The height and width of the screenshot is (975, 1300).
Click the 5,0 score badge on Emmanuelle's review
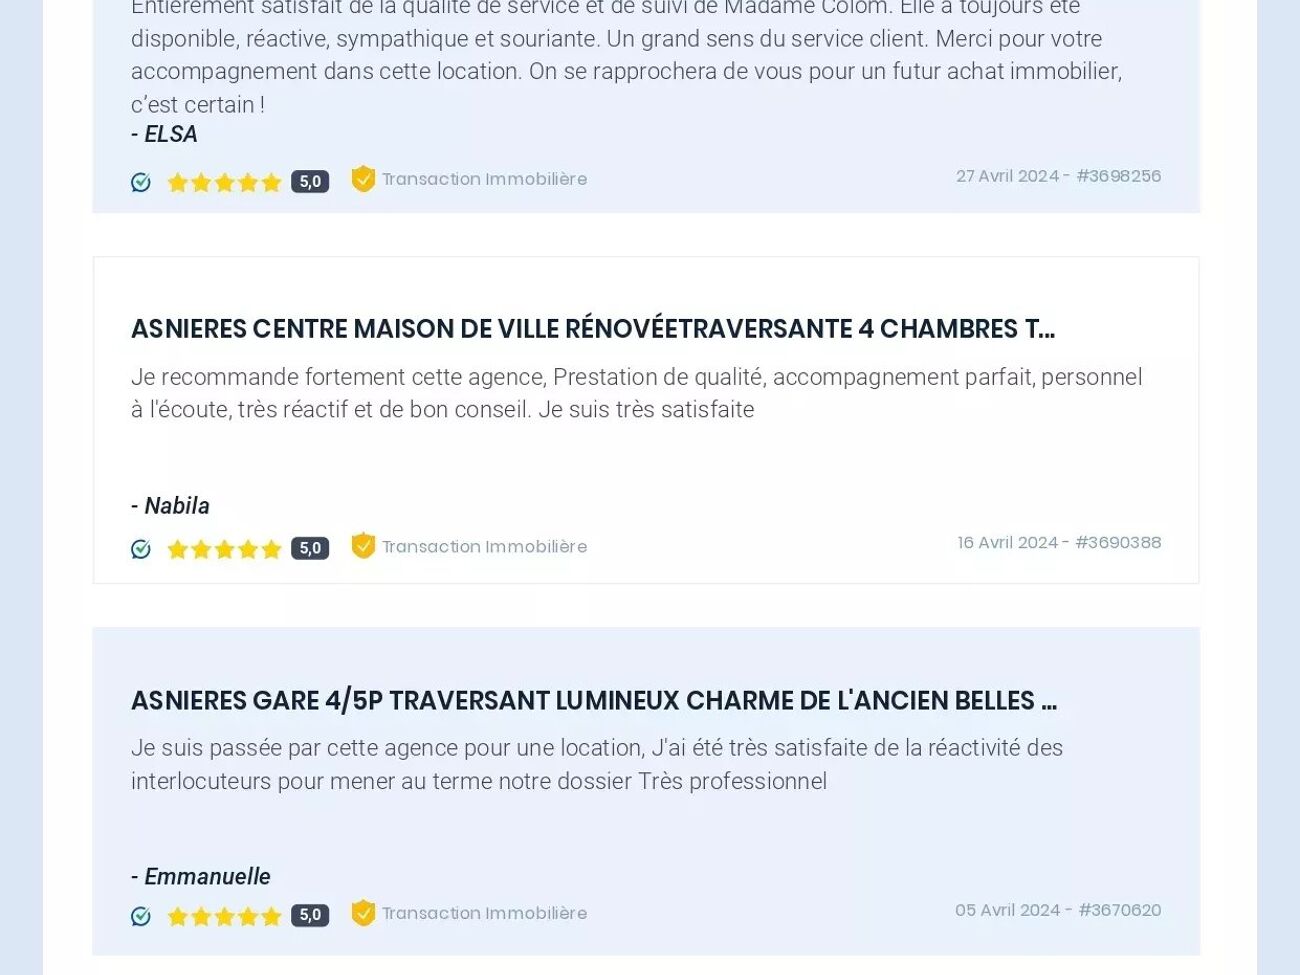(x=310, y=915)
